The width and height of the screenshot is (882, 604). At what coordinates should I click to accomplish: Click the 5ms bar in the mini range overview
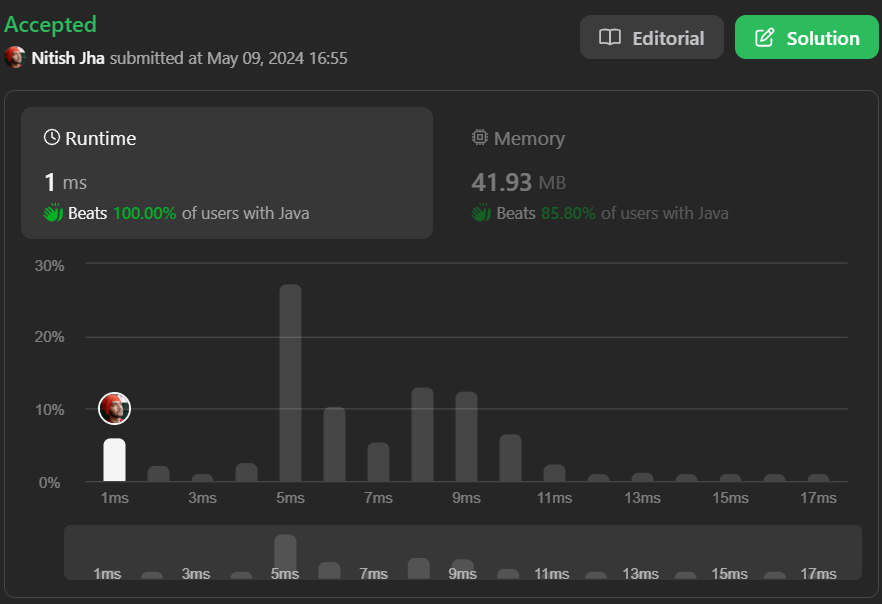[285, 555]
